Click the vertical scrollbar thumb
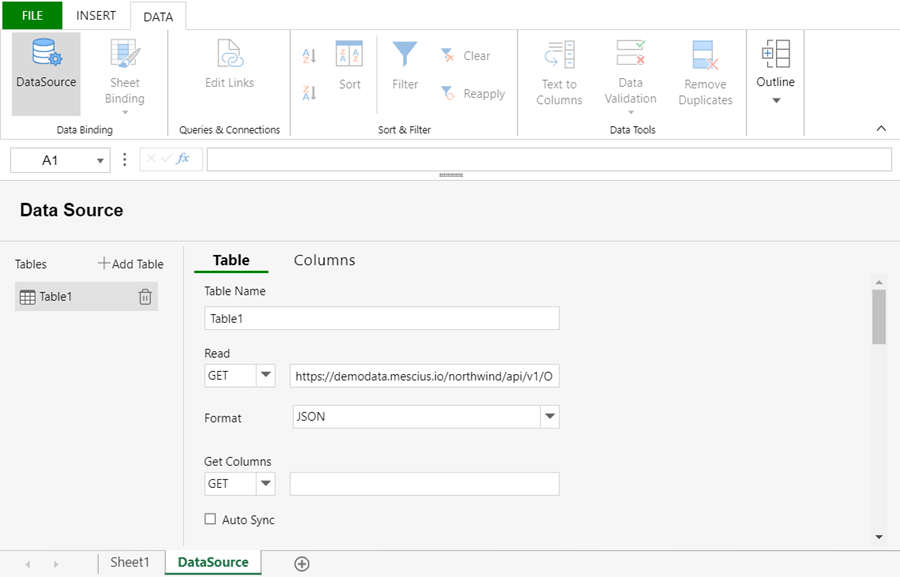The image size is (900, 577). click(x=879, y=316)
